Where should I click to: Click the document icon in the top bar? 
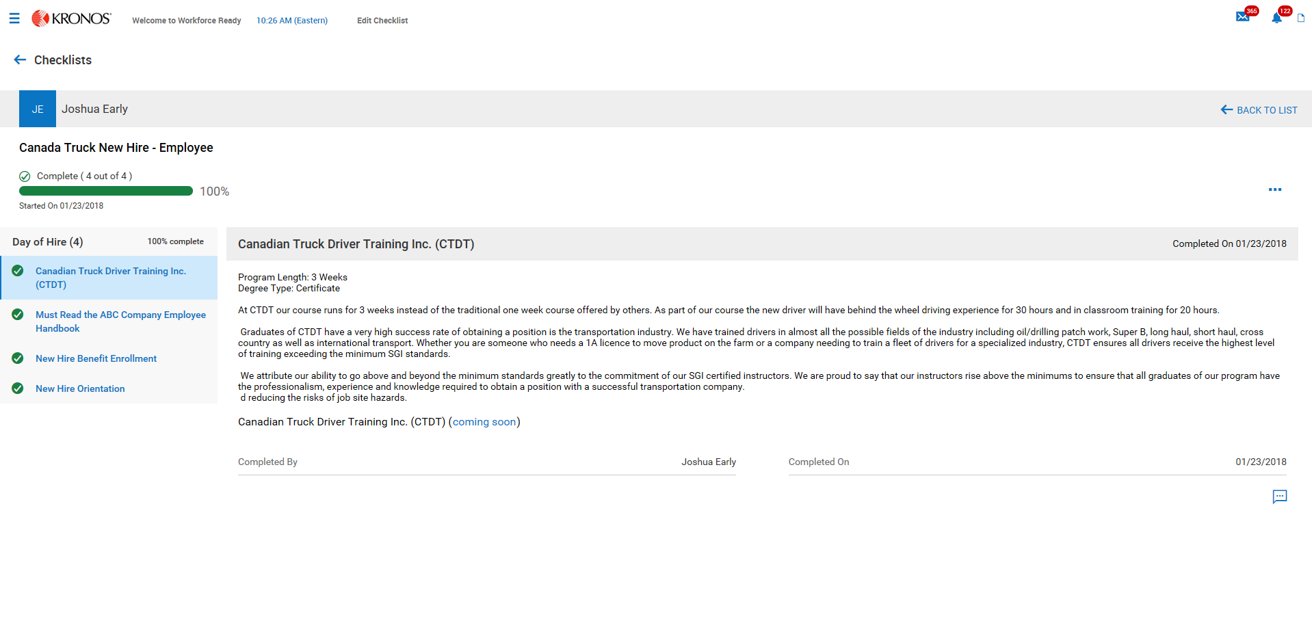coord(1301,17)
